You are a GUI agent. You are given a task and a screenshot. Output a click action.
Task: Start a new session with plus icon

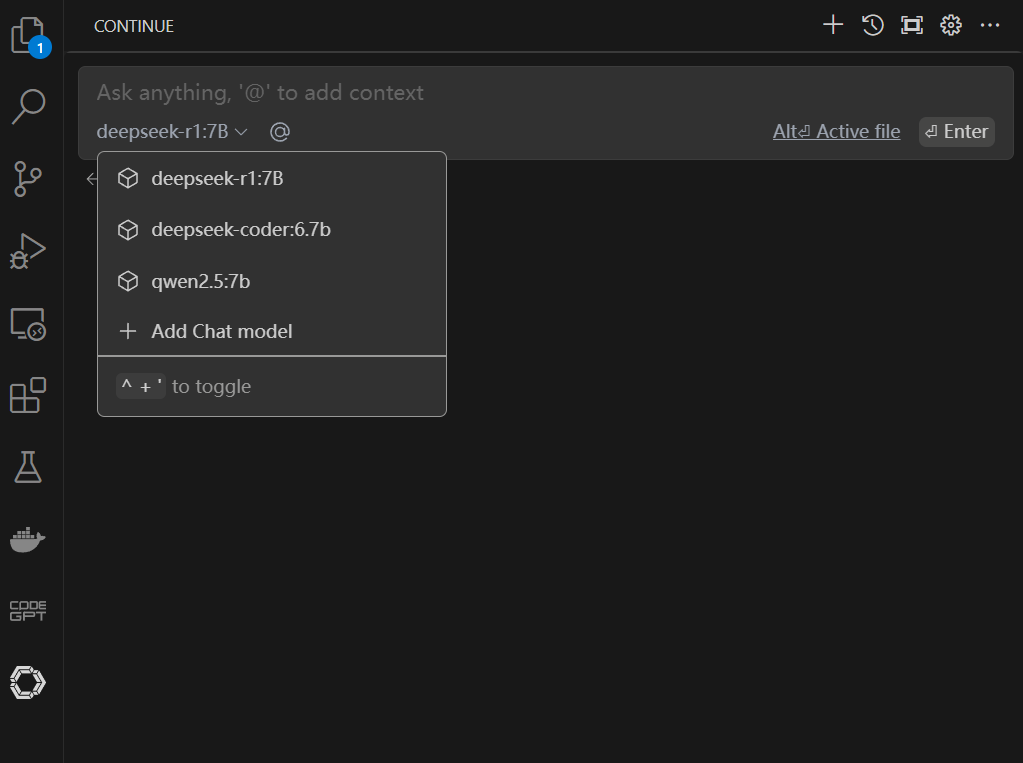click(833, 25)
